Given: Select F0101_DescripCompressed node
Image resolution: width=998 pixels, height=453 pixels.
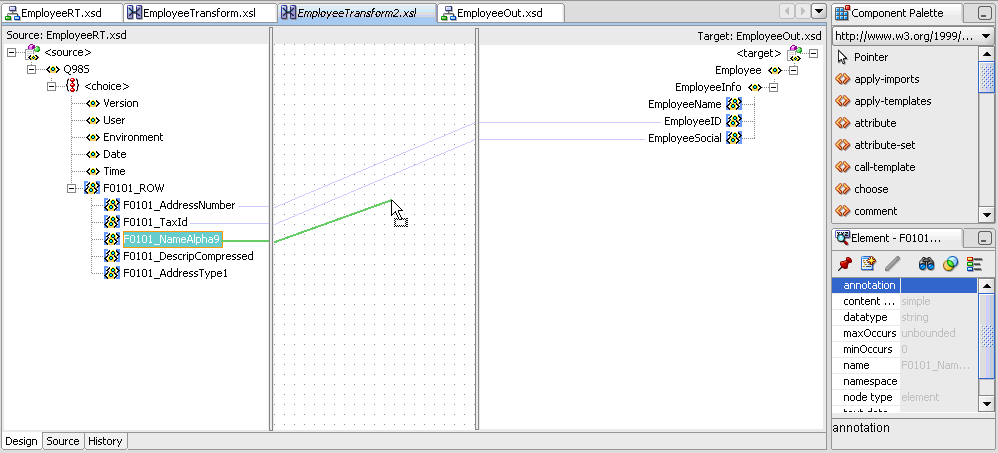Looking at the screenshot, I should point(188,256).
